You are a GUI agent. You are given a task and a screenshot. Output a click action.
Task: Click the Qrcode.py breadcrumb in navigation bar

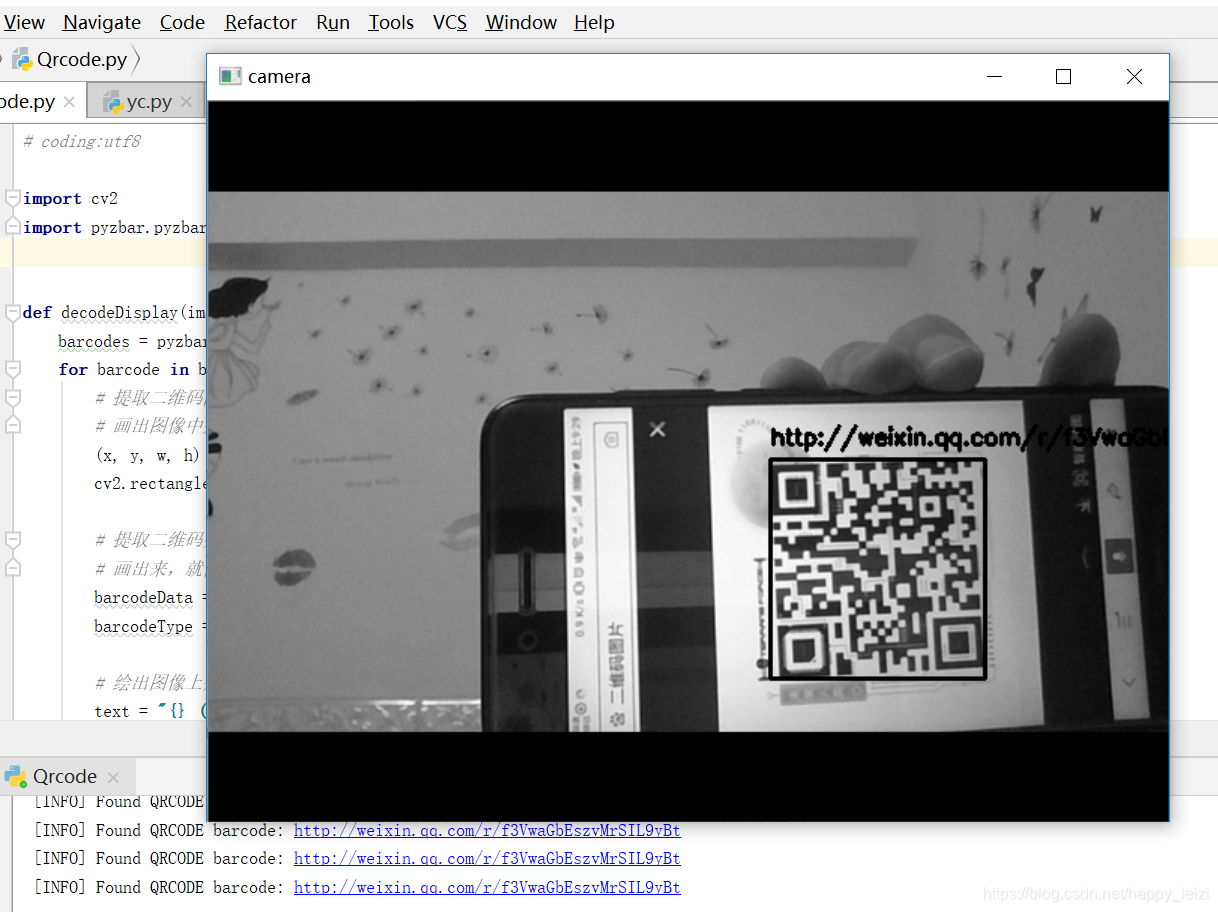click(x=82, y=59)
